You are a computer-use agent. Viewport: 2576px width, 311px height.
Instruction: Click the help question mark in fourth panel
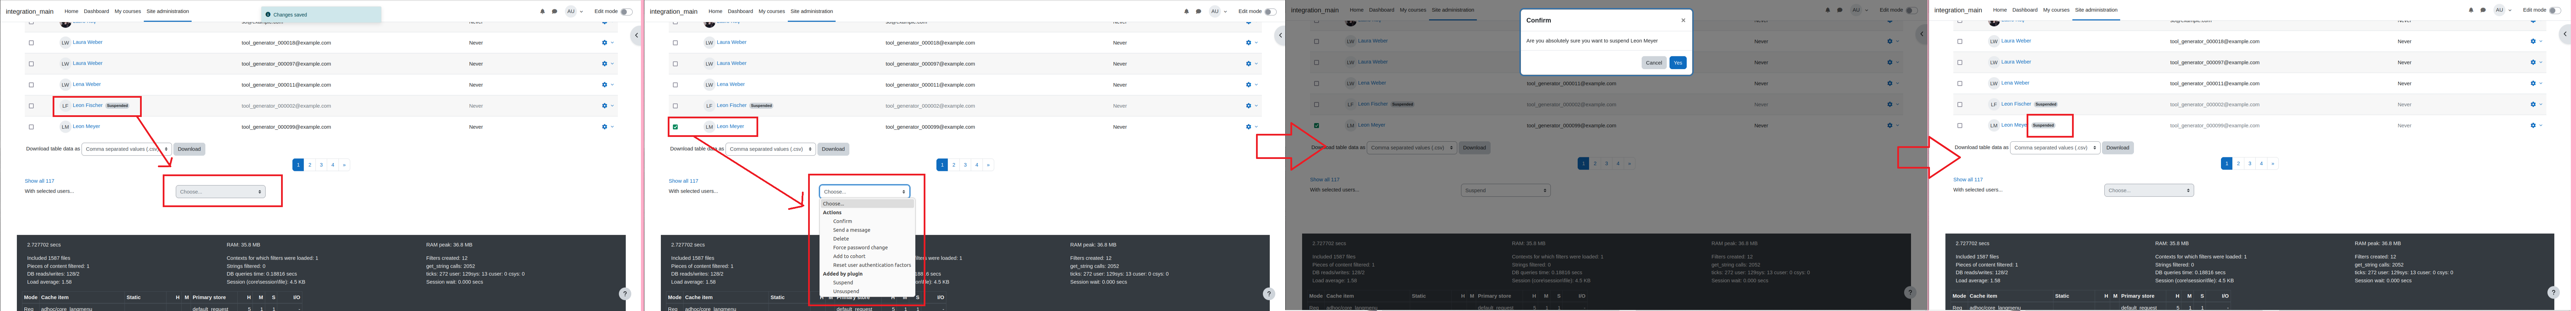(x=2553, y=293)
